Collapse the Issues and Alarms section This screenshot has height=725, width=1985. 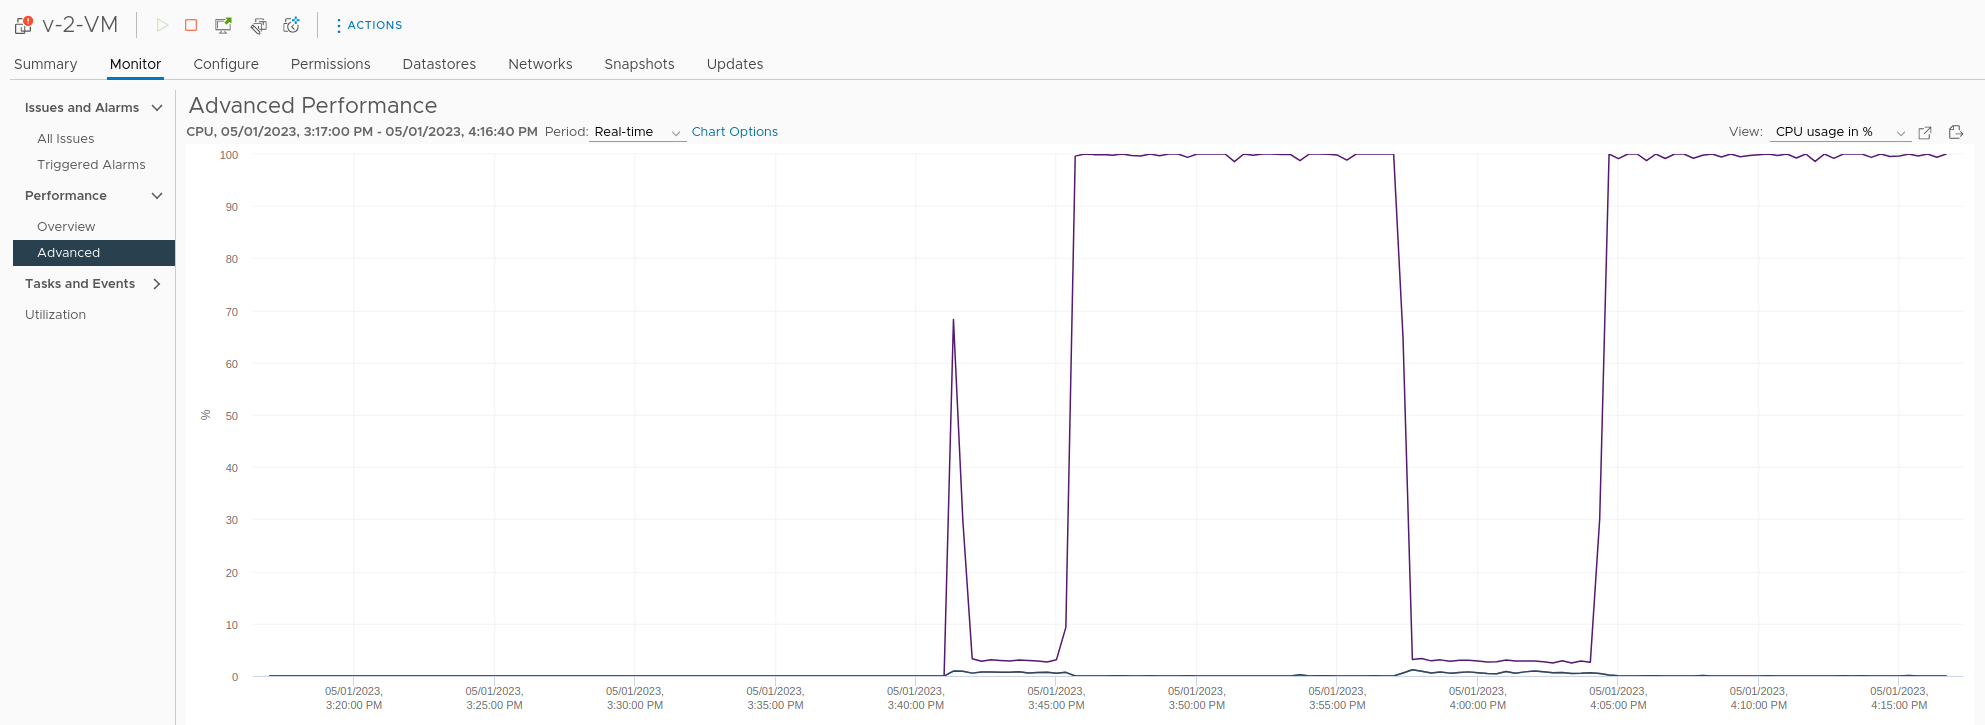click(157, 108)
